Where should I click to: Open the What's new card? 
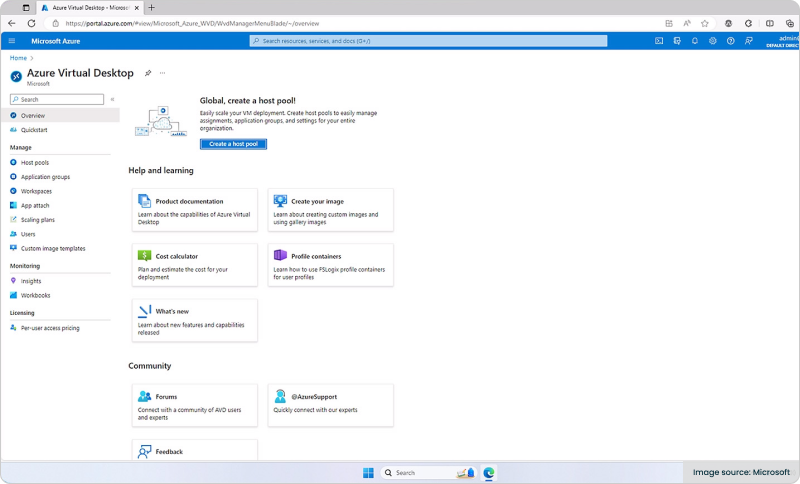194,320
